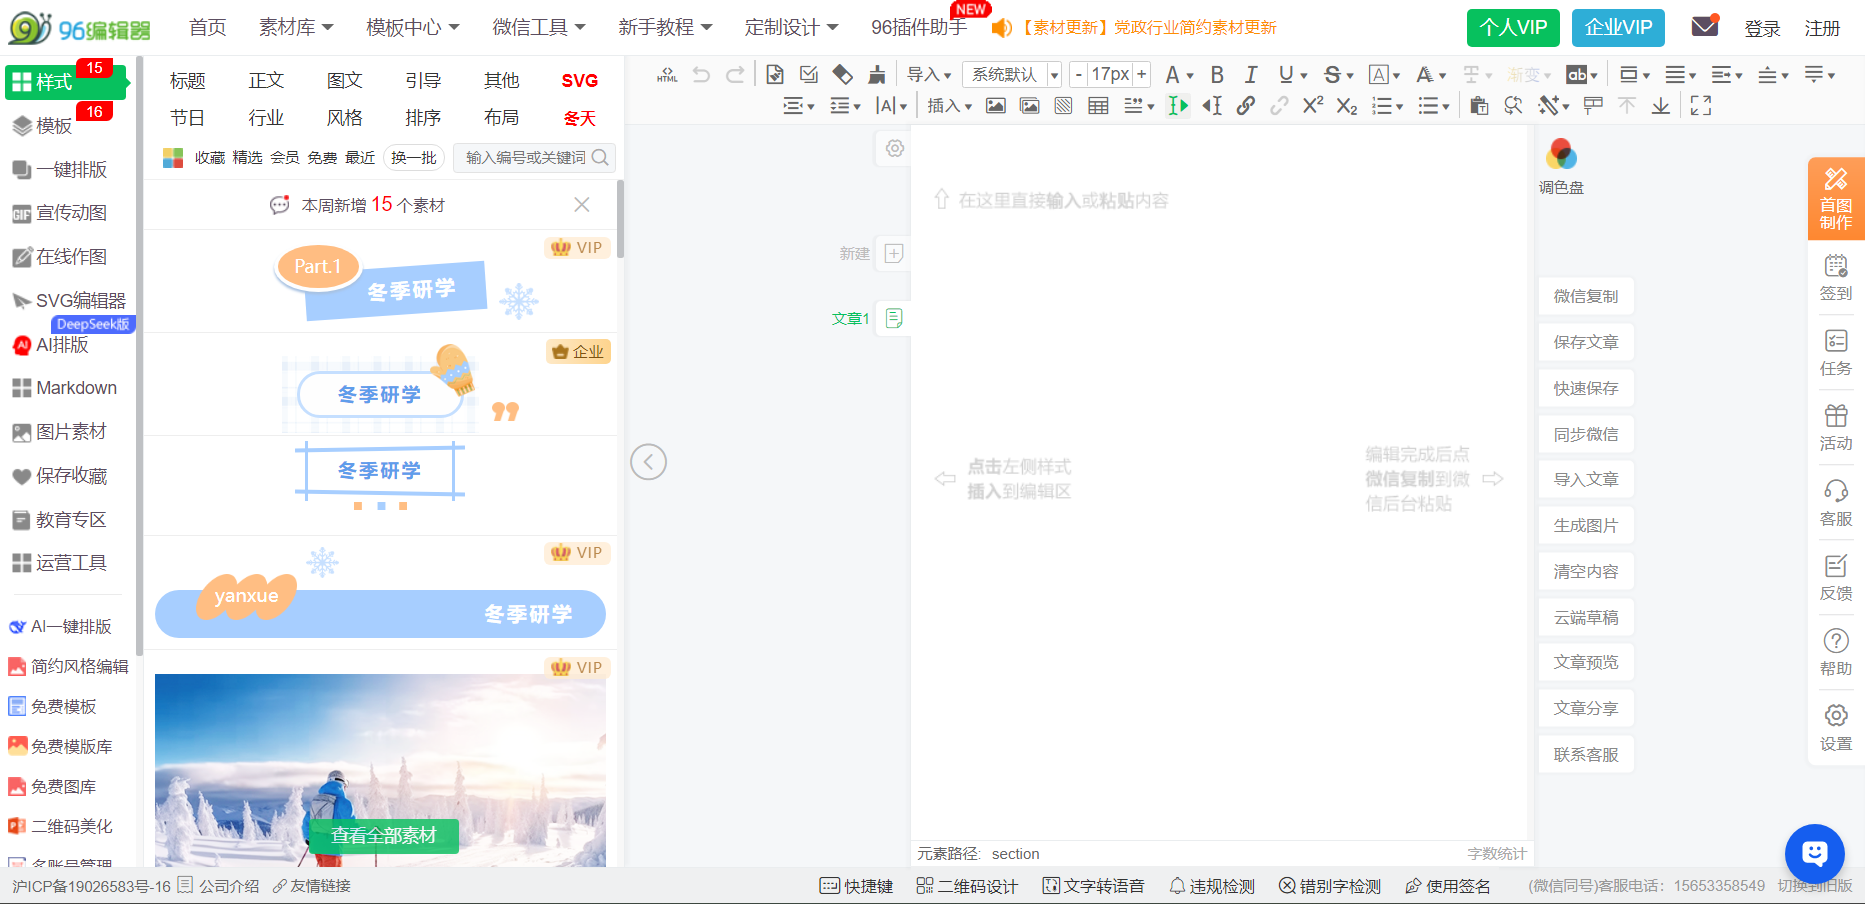Image resolution: width=1865 pixels, height=904 pixels.
Task: Enable italic text formatting
Action: click(1251, 74)
